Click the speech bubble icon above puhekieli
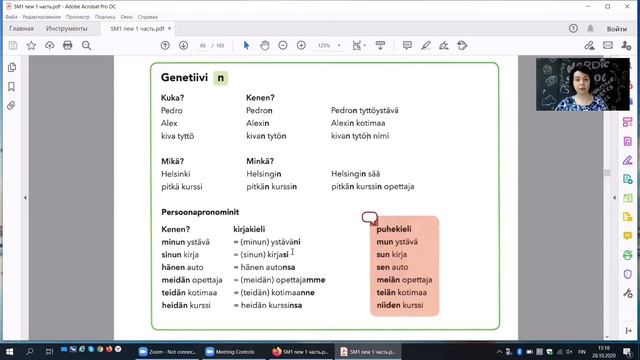Image resolution: width=640 pixels, height=360 pixels. [370, 218]
